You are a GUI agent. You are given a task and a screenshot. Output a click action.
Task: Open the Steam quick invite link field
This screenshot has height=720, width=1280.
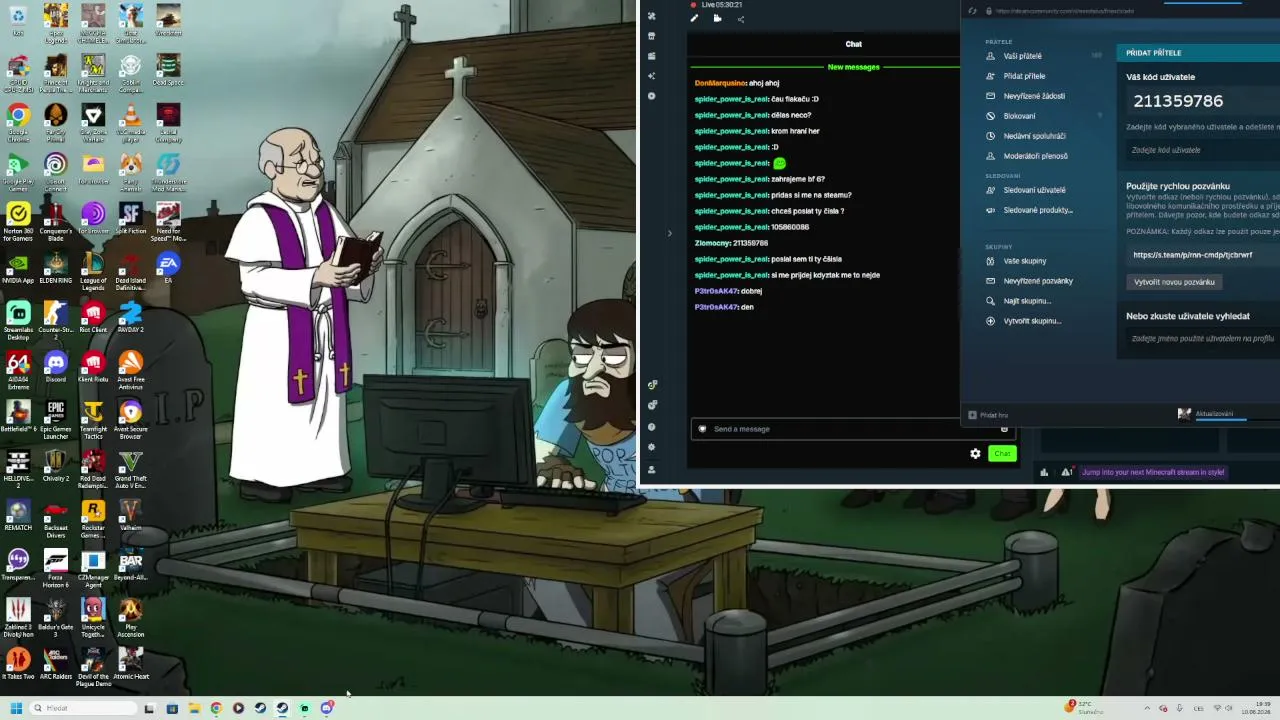pos(1203,255)
